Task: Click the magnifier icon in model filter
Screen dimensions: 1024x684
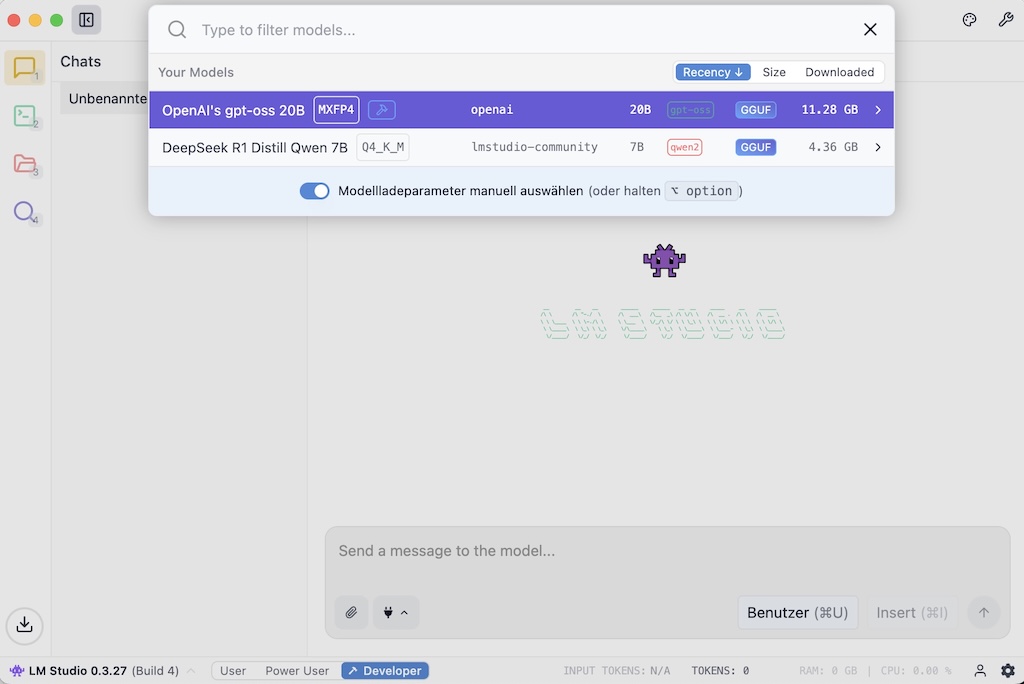Action: (177, 29)
